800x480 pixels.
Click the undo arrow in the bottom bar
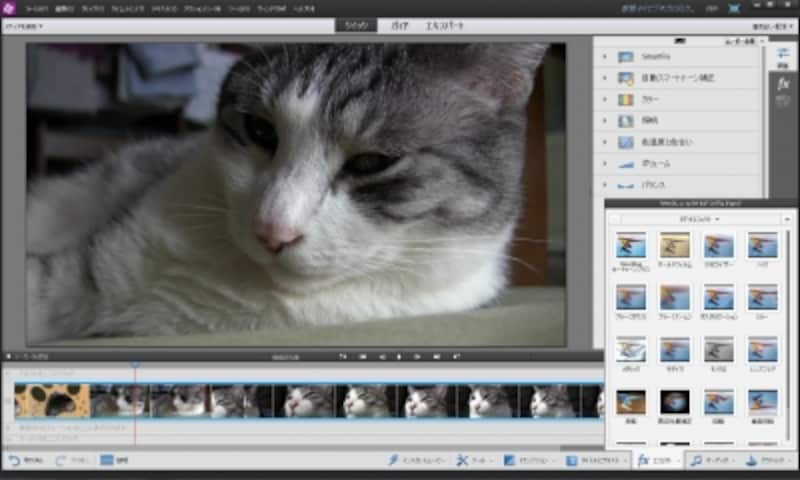14,460
